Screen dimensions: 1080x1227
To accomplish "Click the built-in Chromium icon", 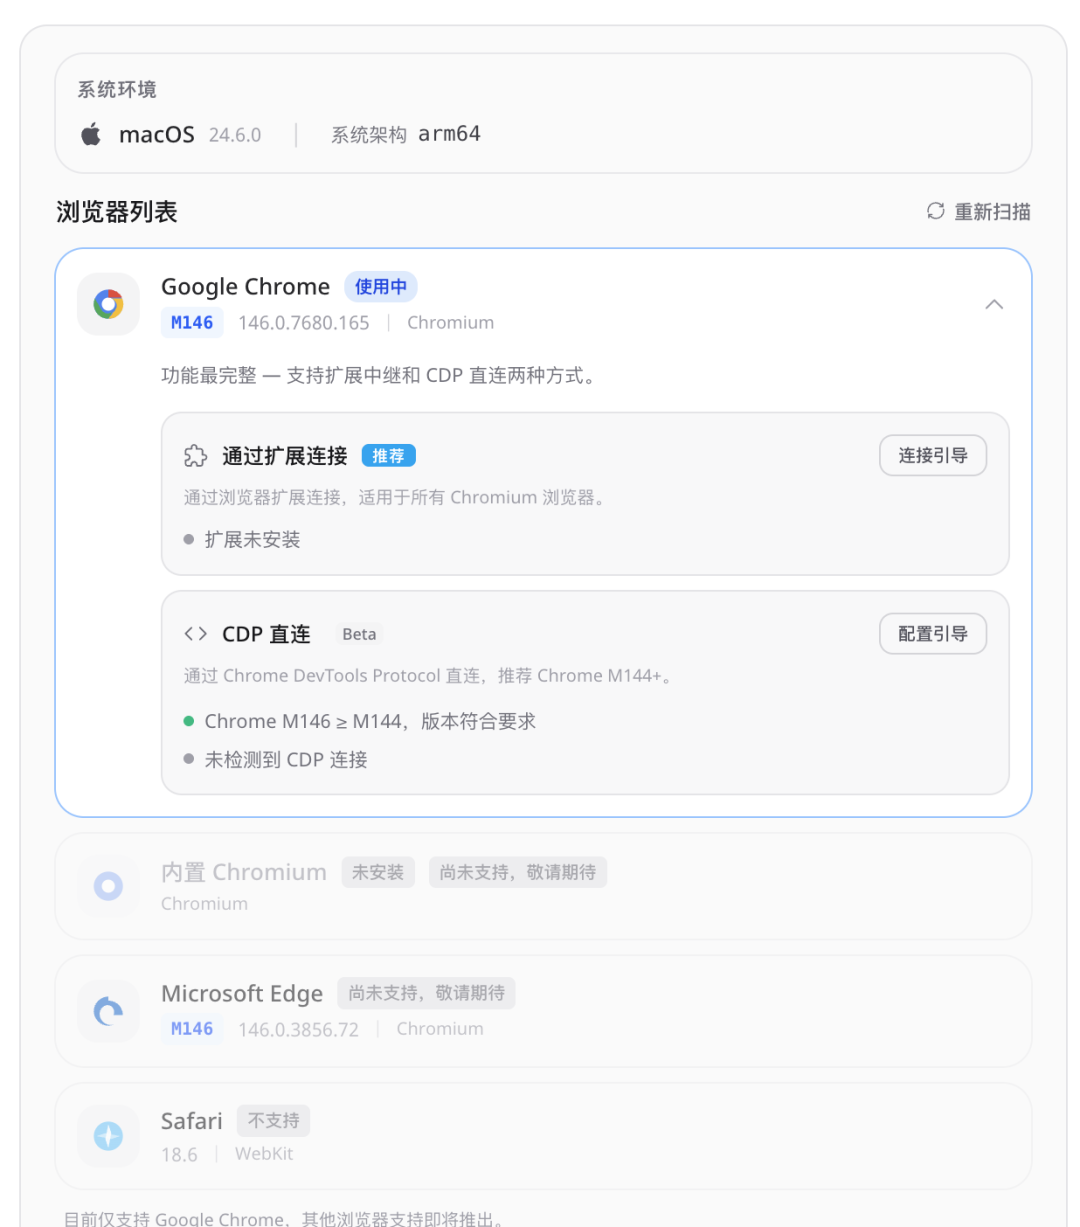I will tap(108, 886).
